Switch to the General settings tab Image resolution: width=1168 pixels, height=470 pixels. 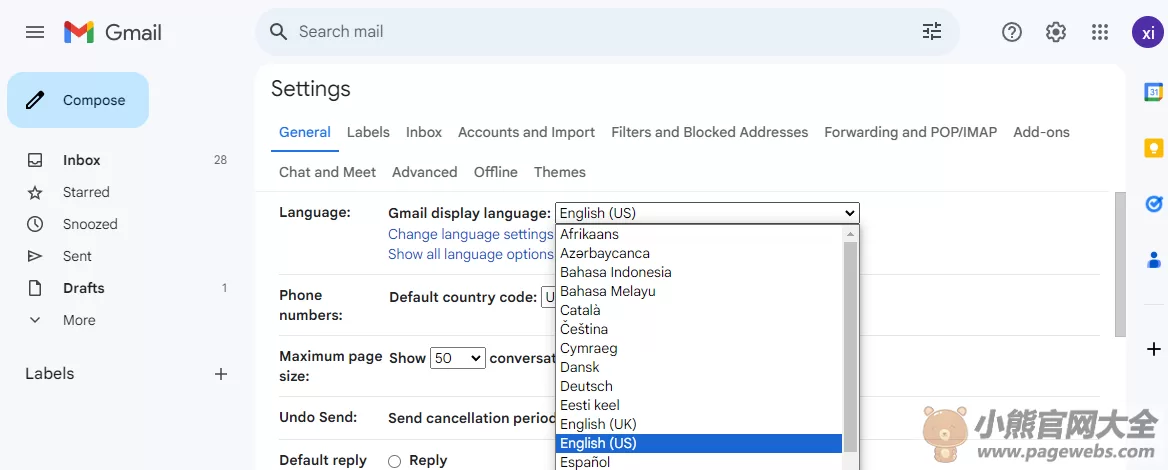click(305, 133)
